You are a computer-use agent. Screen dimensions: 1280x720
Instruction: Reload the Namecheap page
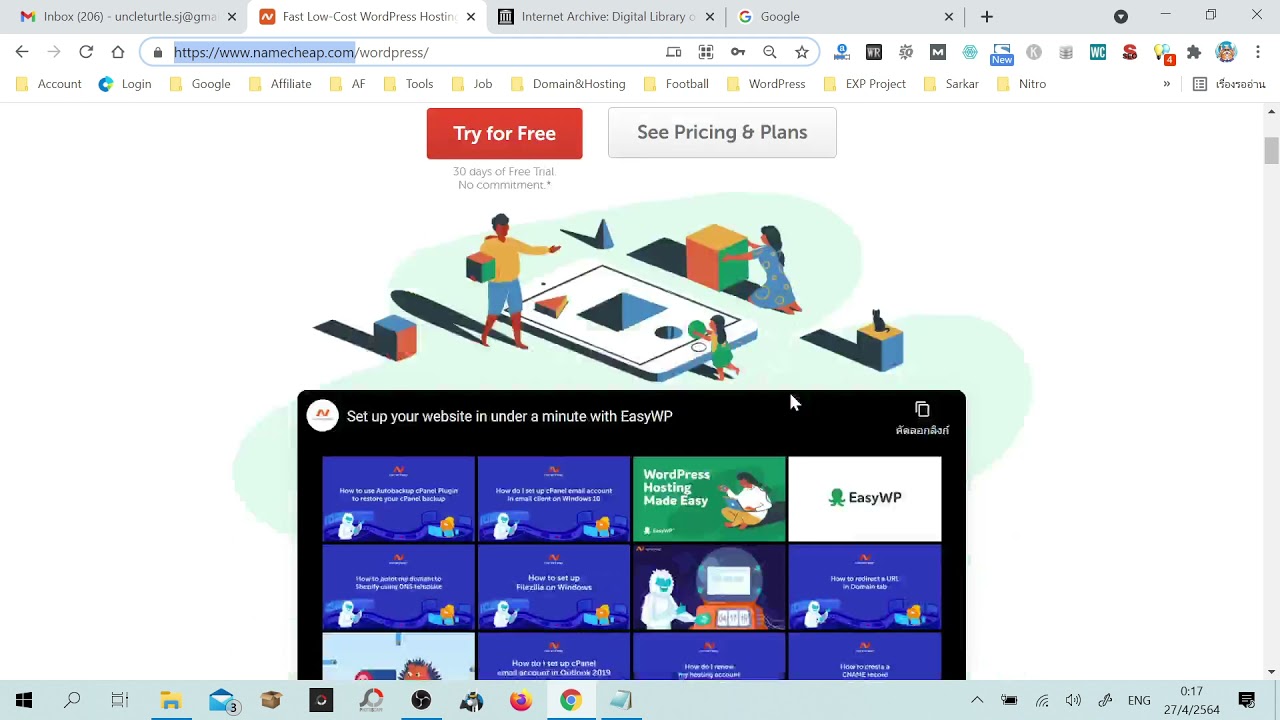point(86,52)
